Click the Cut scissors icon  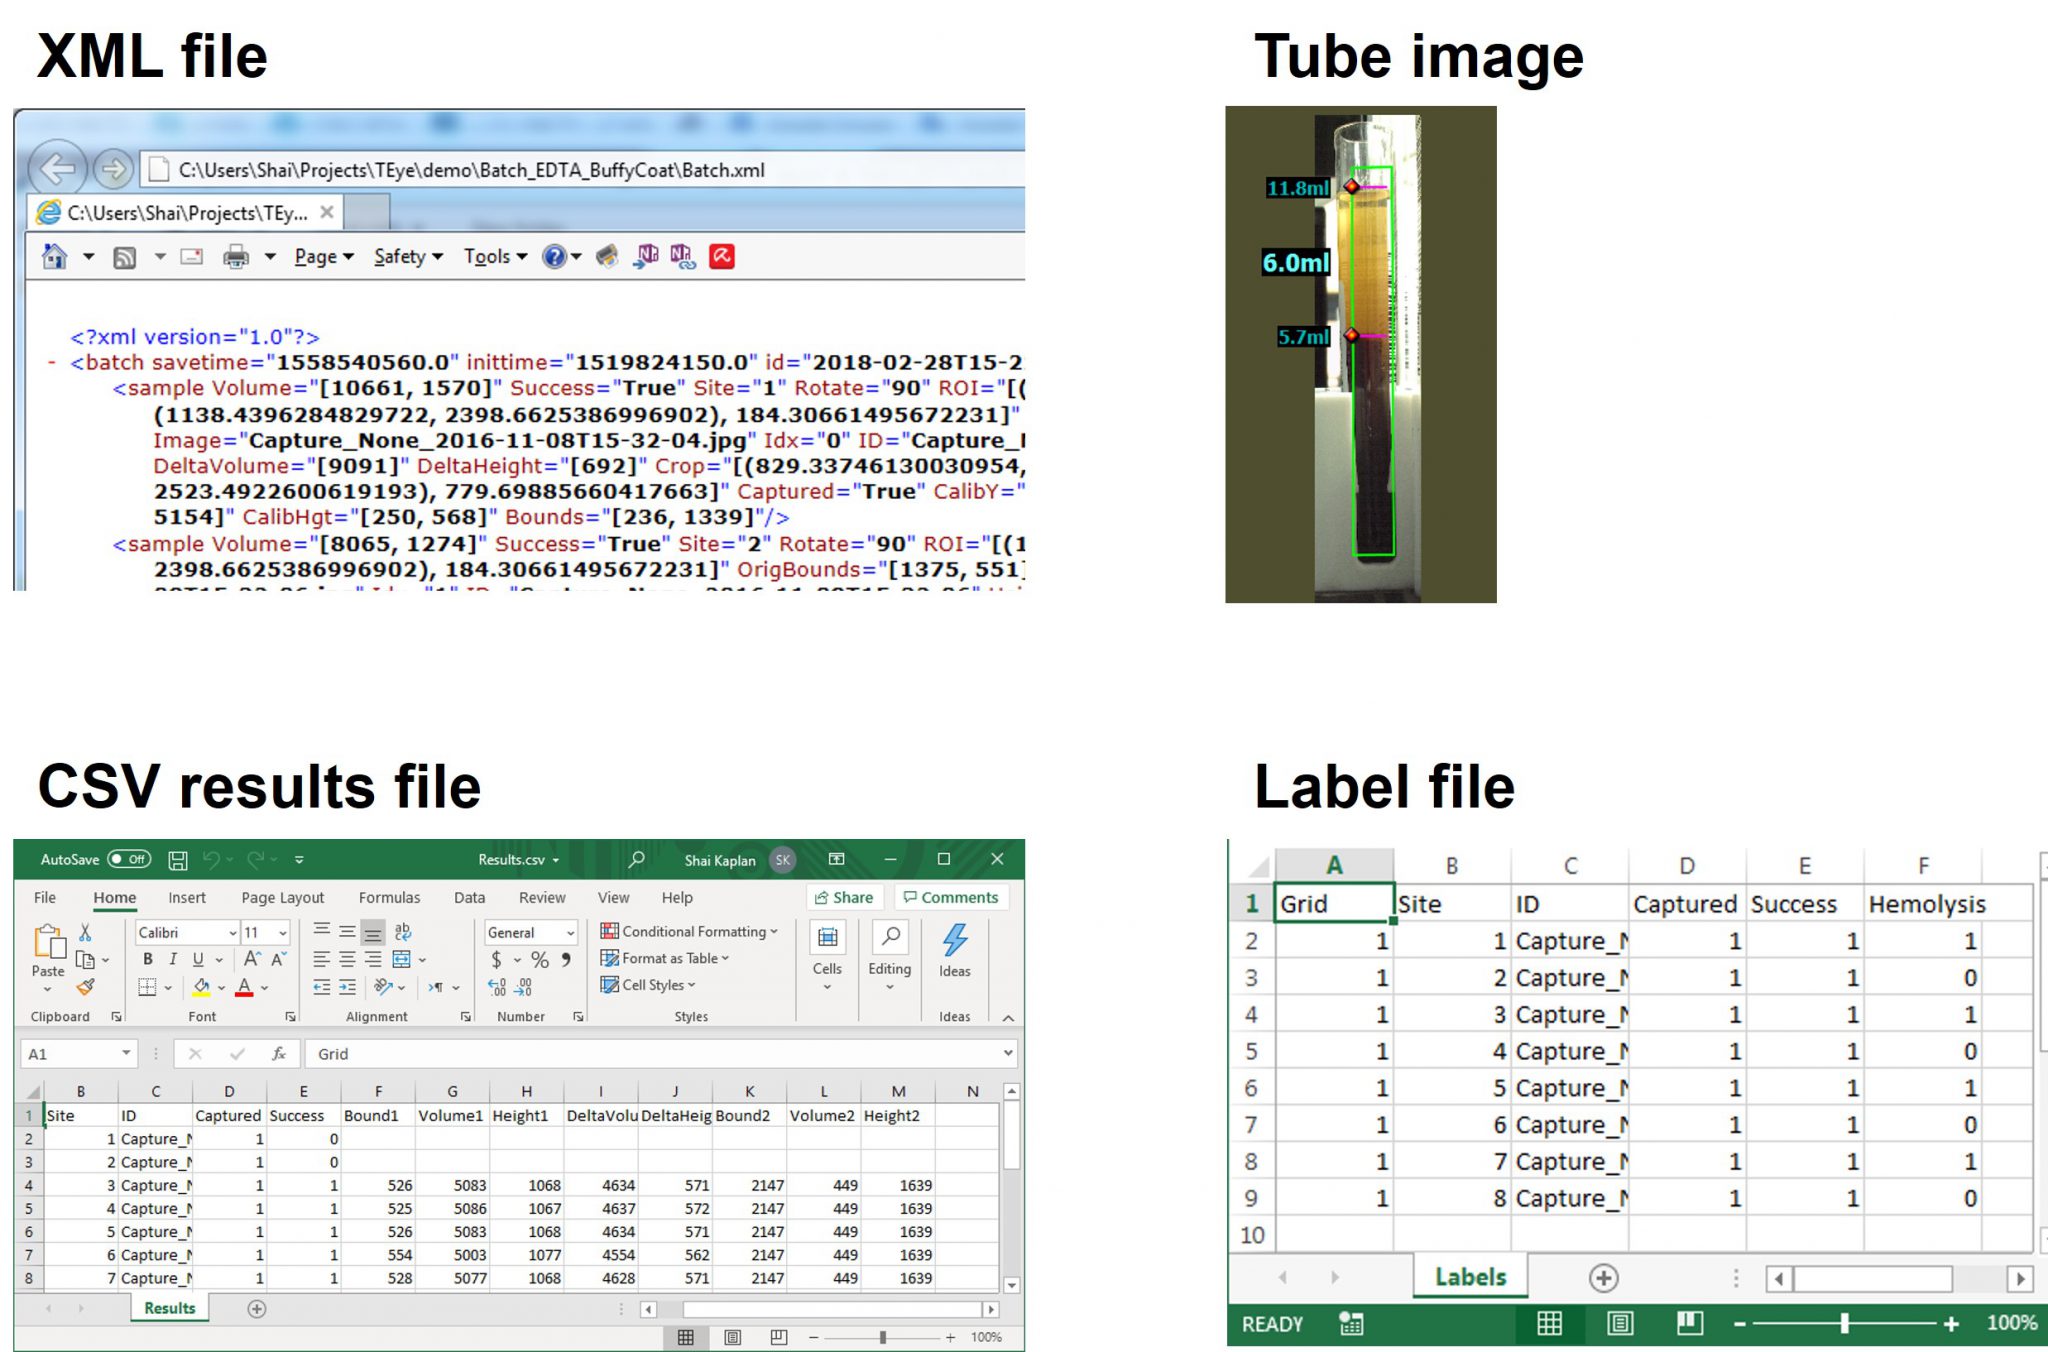pyautogui.click(x=85, y=932)
